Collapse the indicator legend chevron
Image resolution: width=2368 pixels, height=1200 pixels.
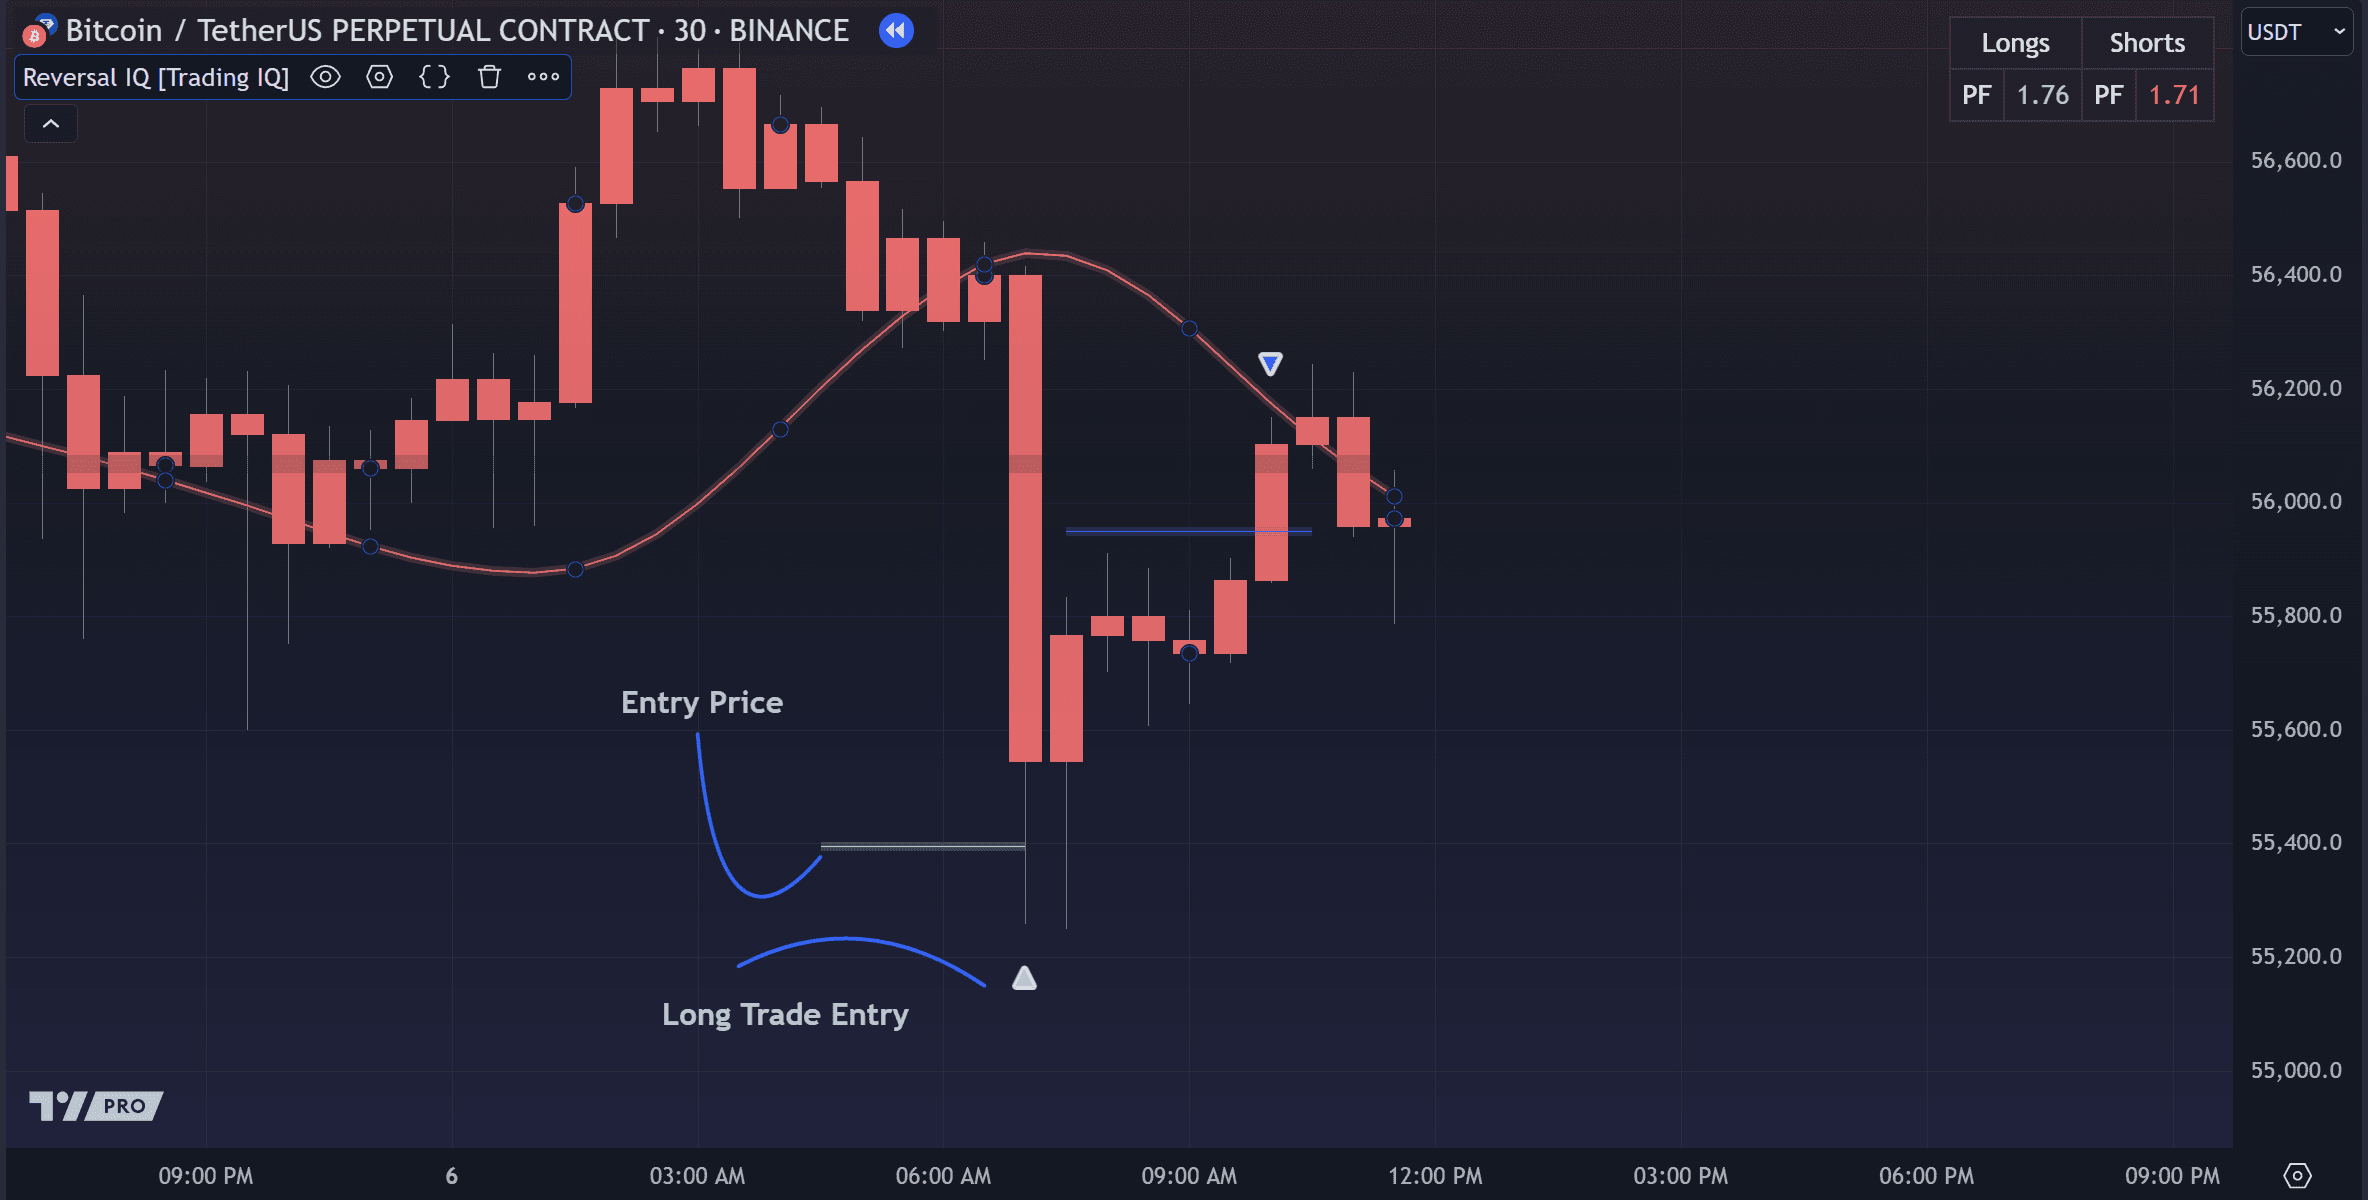pyautogui.click(x=51, y=124)
